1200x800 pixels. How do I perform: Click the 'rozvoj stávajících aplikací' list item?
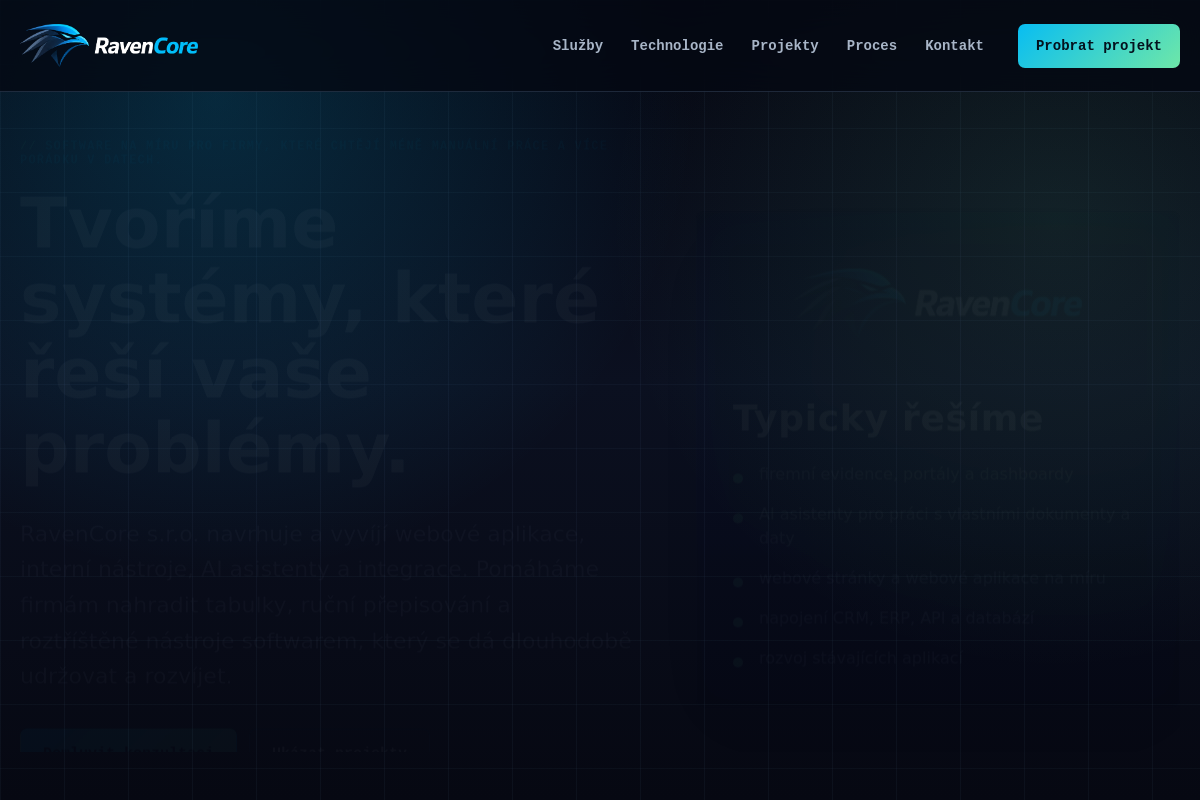861,658
